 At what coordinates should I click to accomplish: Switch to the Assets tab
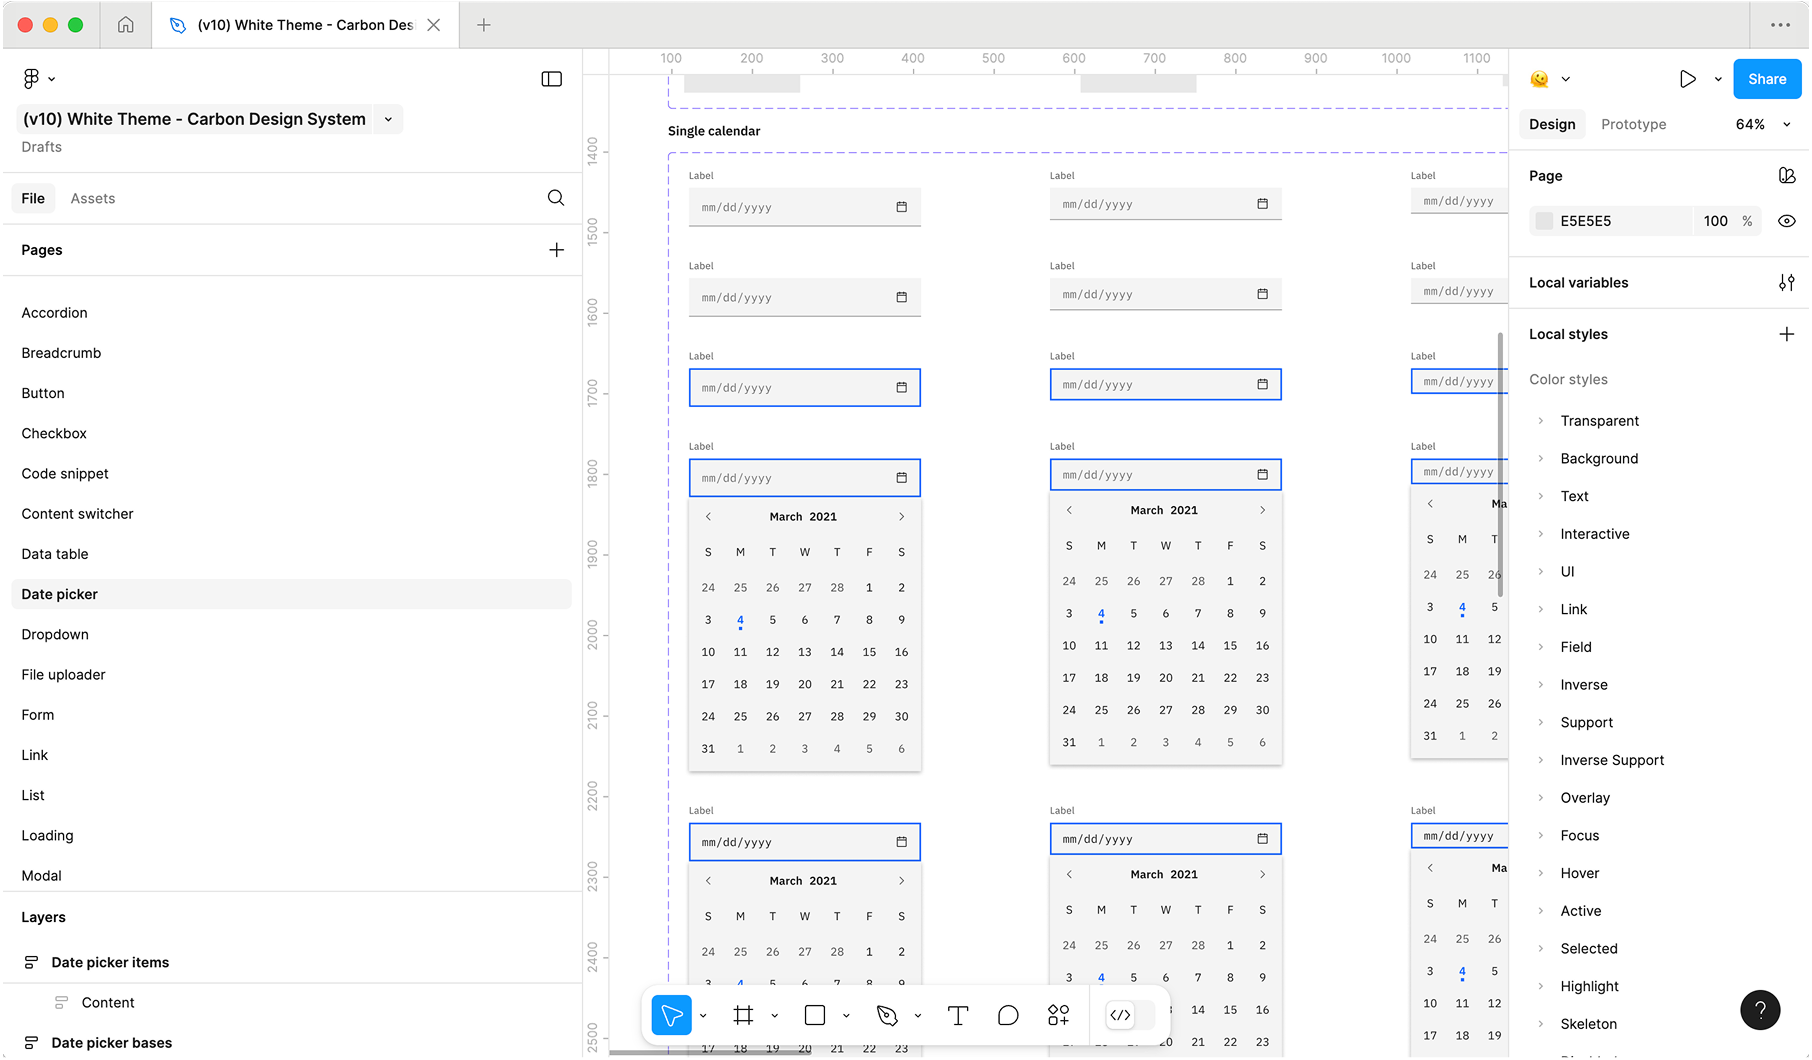[x=93, y=198]
